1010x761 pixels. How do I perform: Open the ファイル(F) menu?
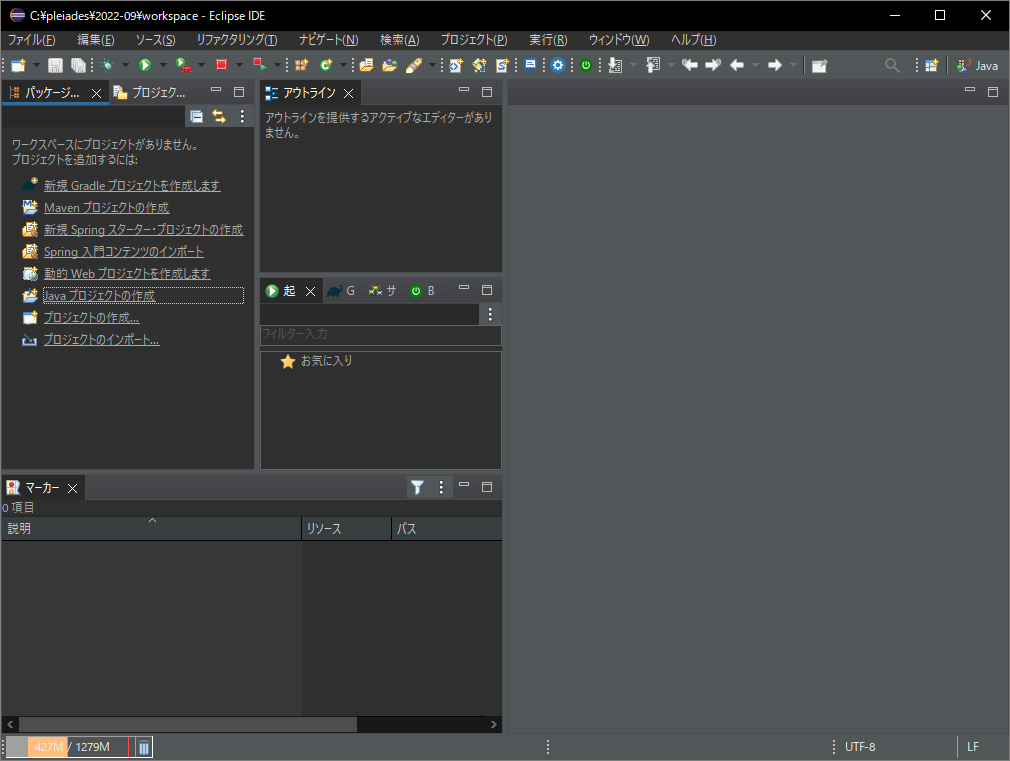[x=32, y=40]
